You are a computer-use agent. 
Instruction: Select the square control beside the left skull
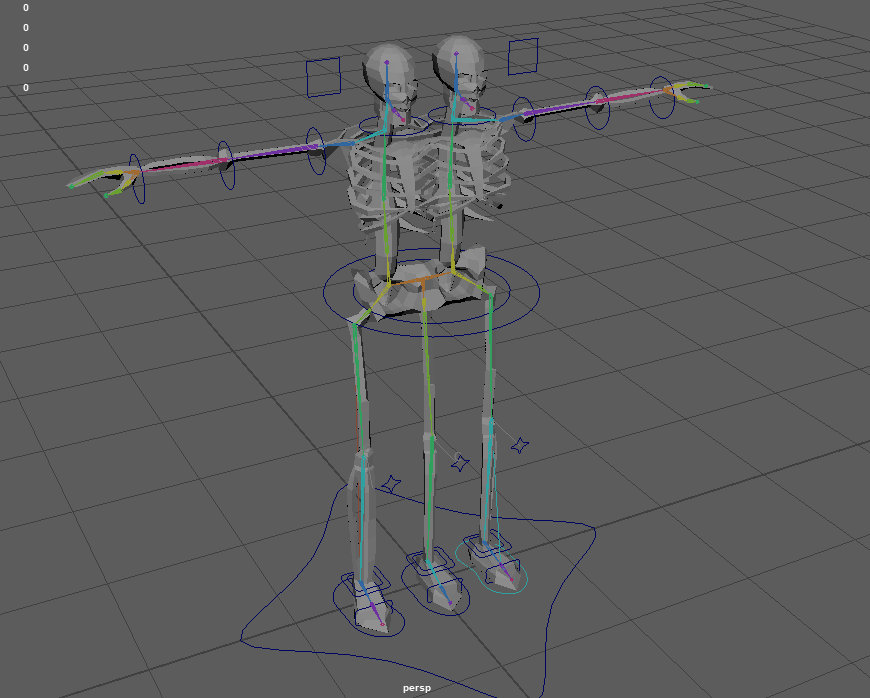click(x=323, y=77)
